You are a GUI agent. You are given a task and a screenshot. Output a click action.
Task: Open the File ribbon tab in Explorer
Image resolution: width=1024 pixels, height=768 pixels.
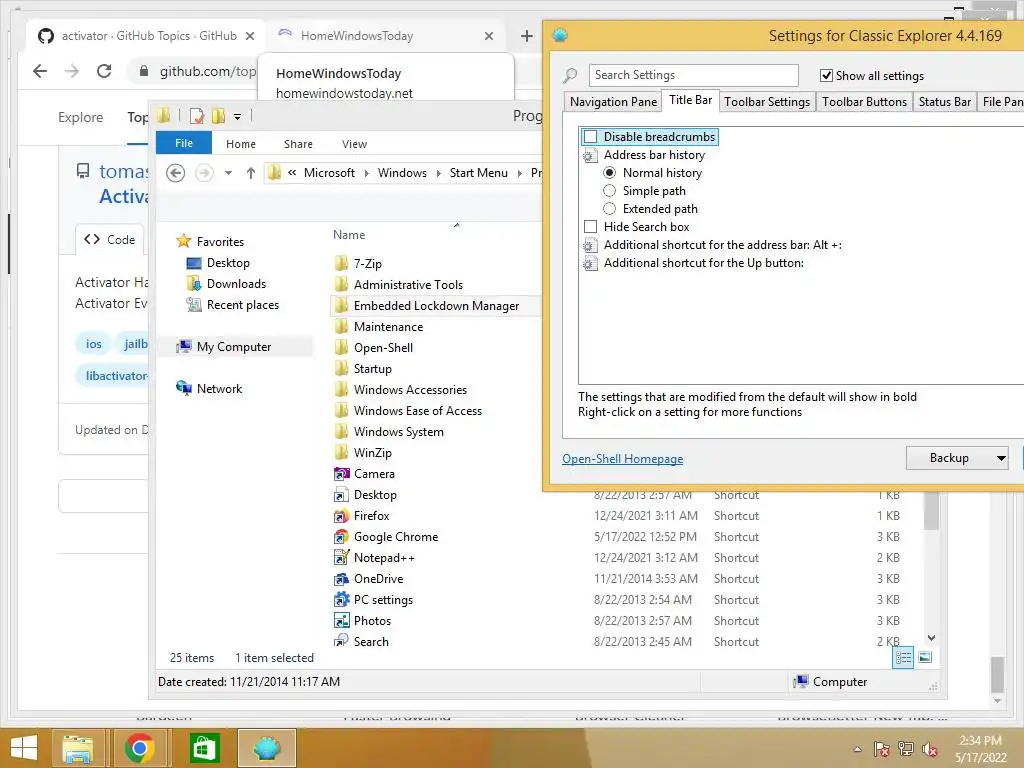184,143
